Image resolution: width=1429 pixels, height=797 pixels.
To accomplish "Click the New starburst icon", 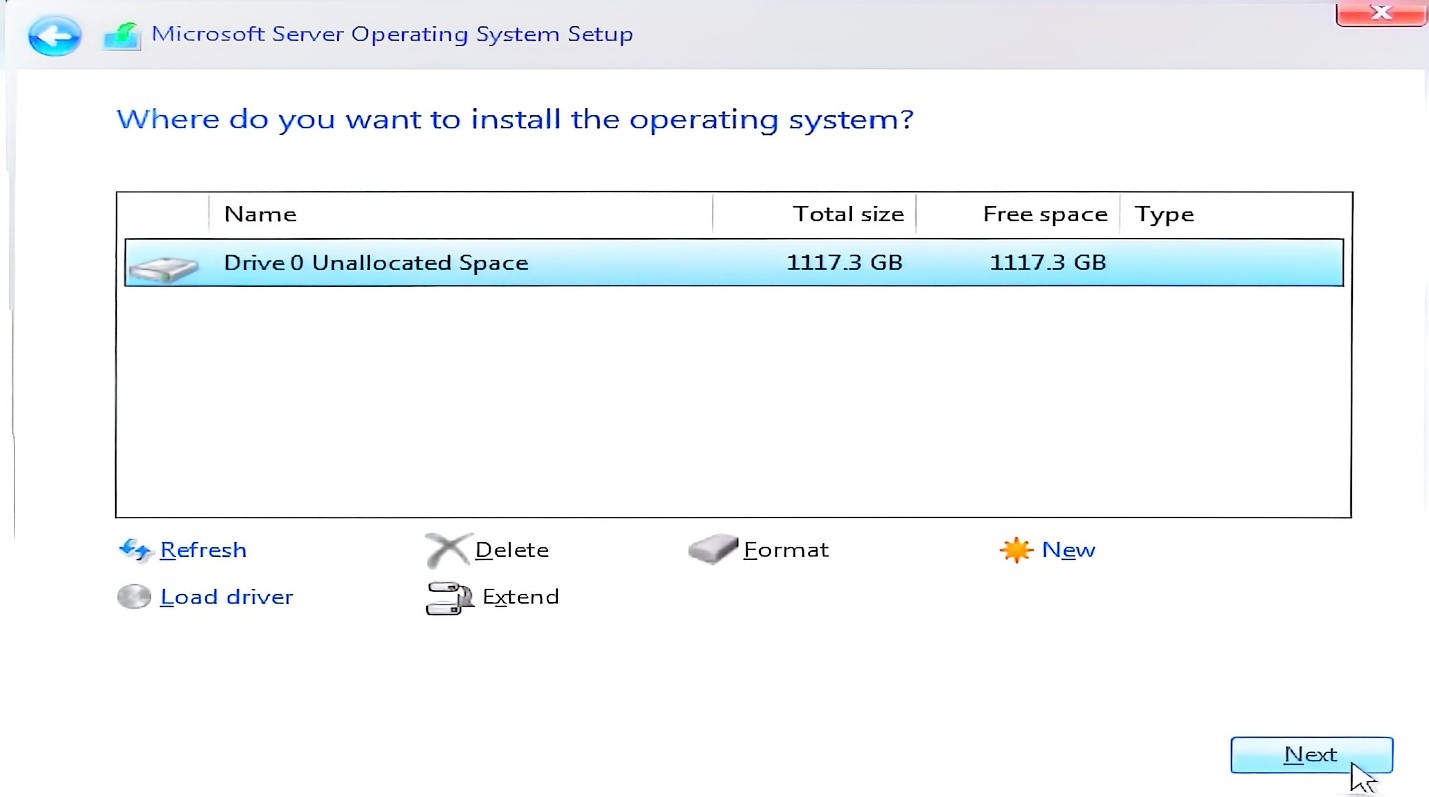I will pos(1015,550).
